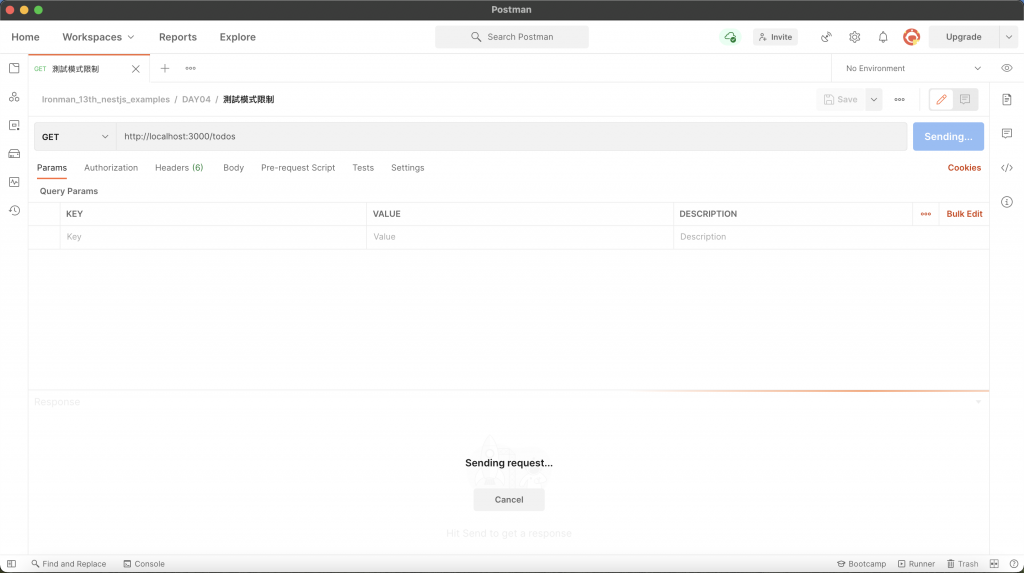Open the comments icon in right sidebar
This screenshot has width=1024, height=573.
tap(1006, 133)
